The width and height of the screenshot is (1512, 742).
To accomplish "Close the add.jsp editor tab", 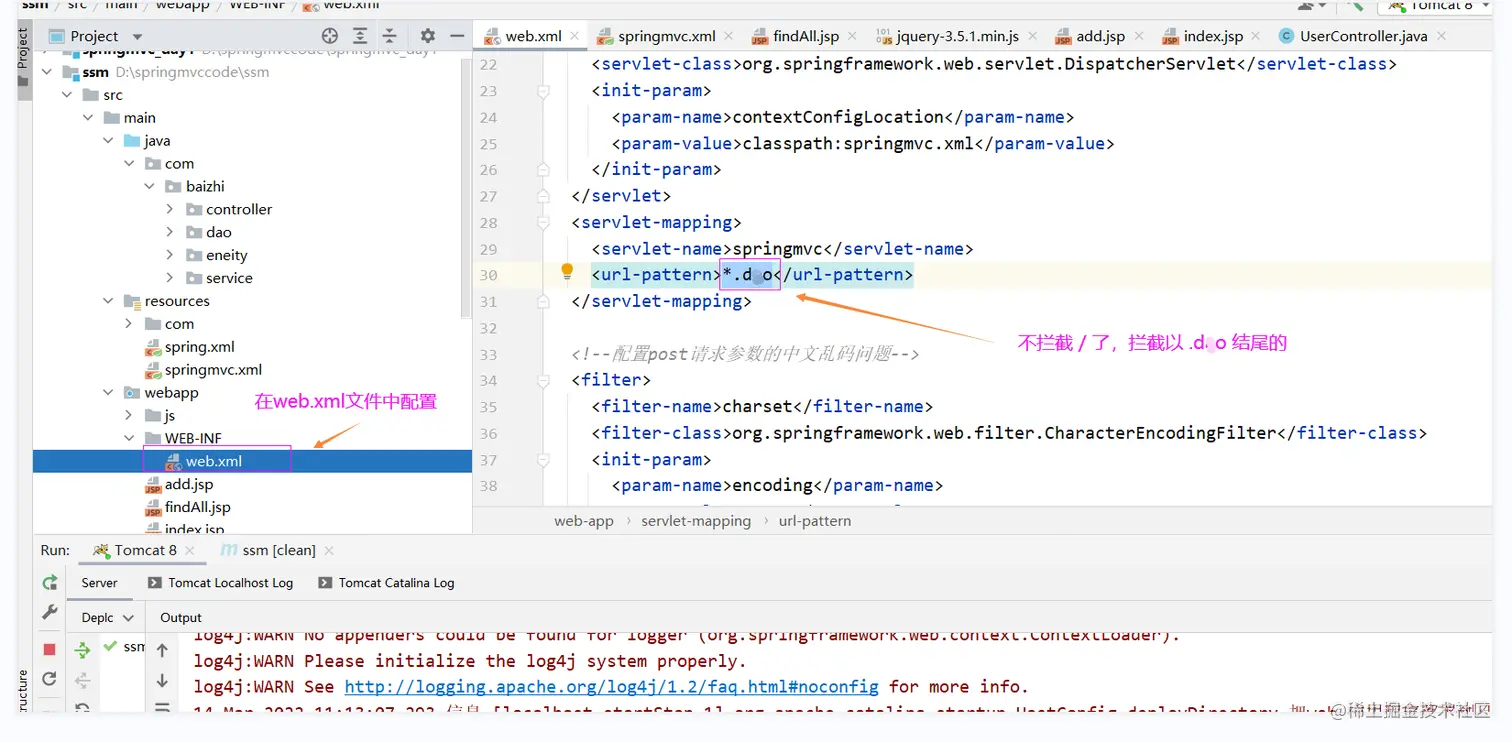I will 1138,36.
